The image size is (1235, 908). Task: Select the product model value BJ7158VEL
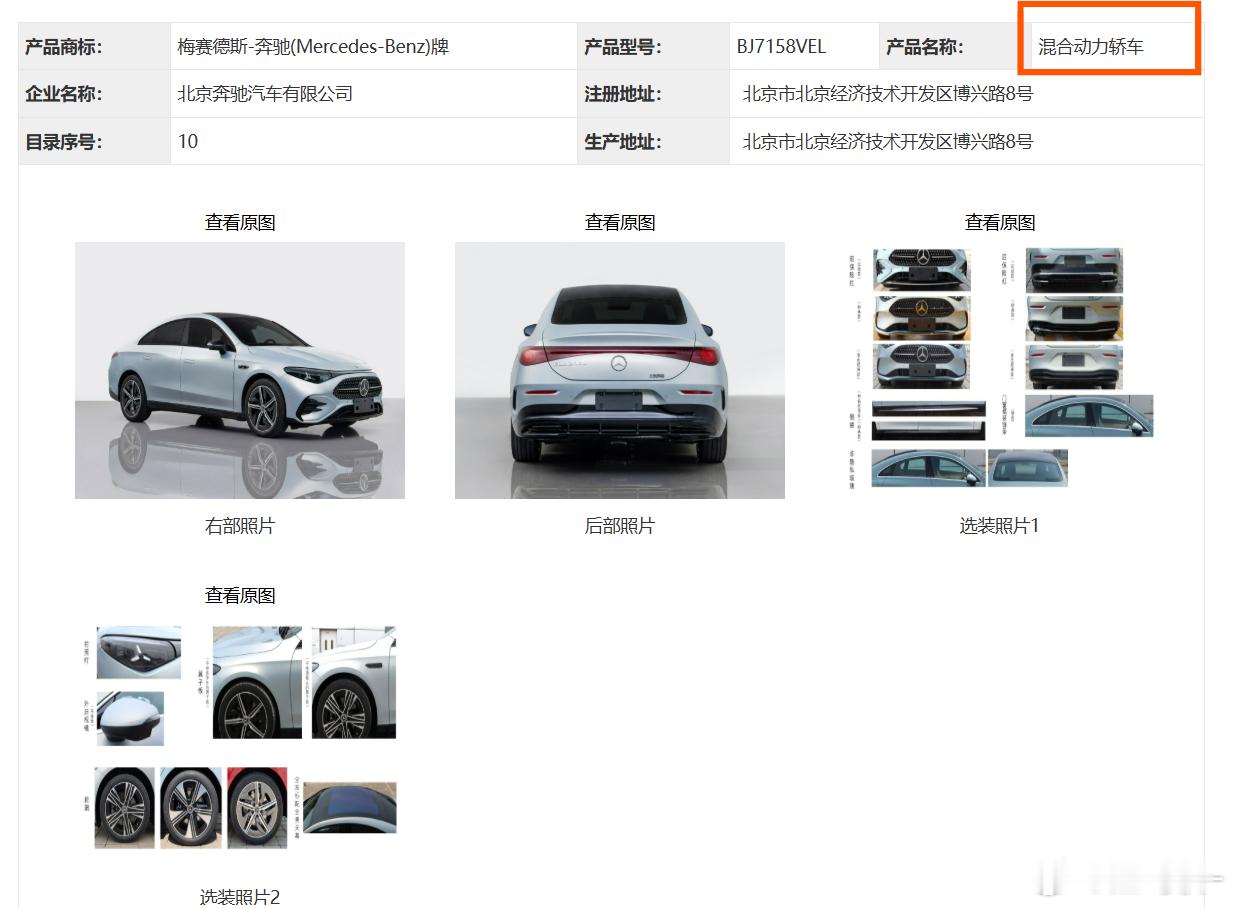(782, 47)
